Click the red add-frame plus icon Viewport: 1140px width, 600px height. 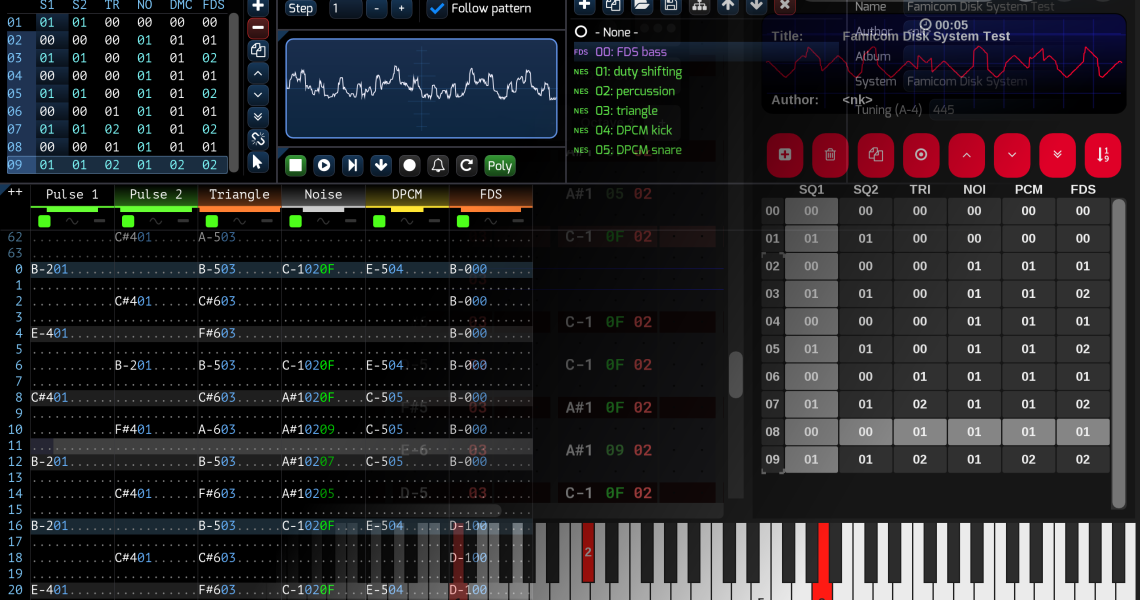coord(785,155)
